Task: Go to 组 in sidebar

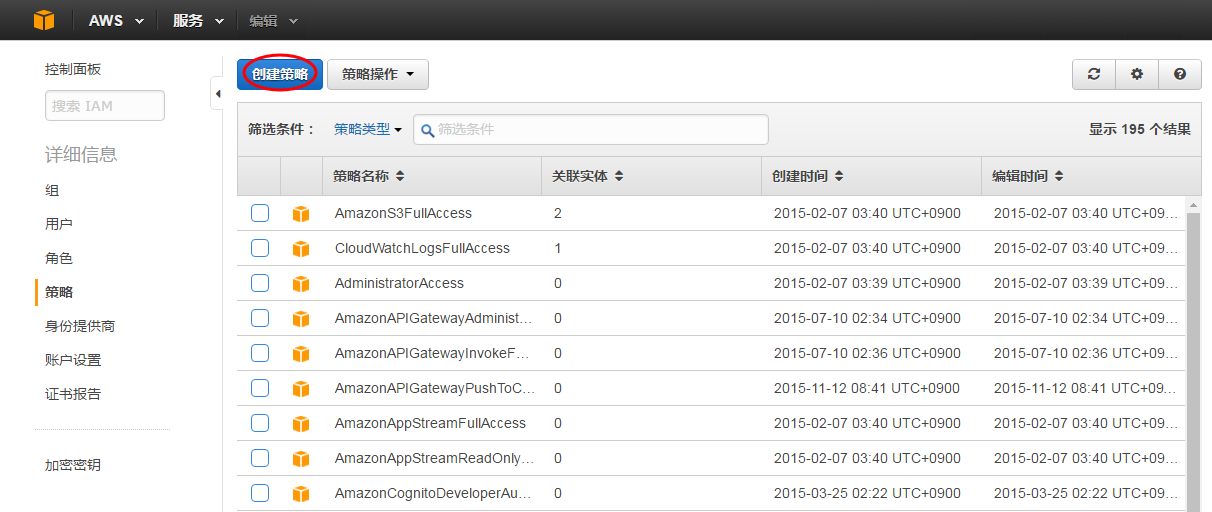Action: tap(52, 190)
